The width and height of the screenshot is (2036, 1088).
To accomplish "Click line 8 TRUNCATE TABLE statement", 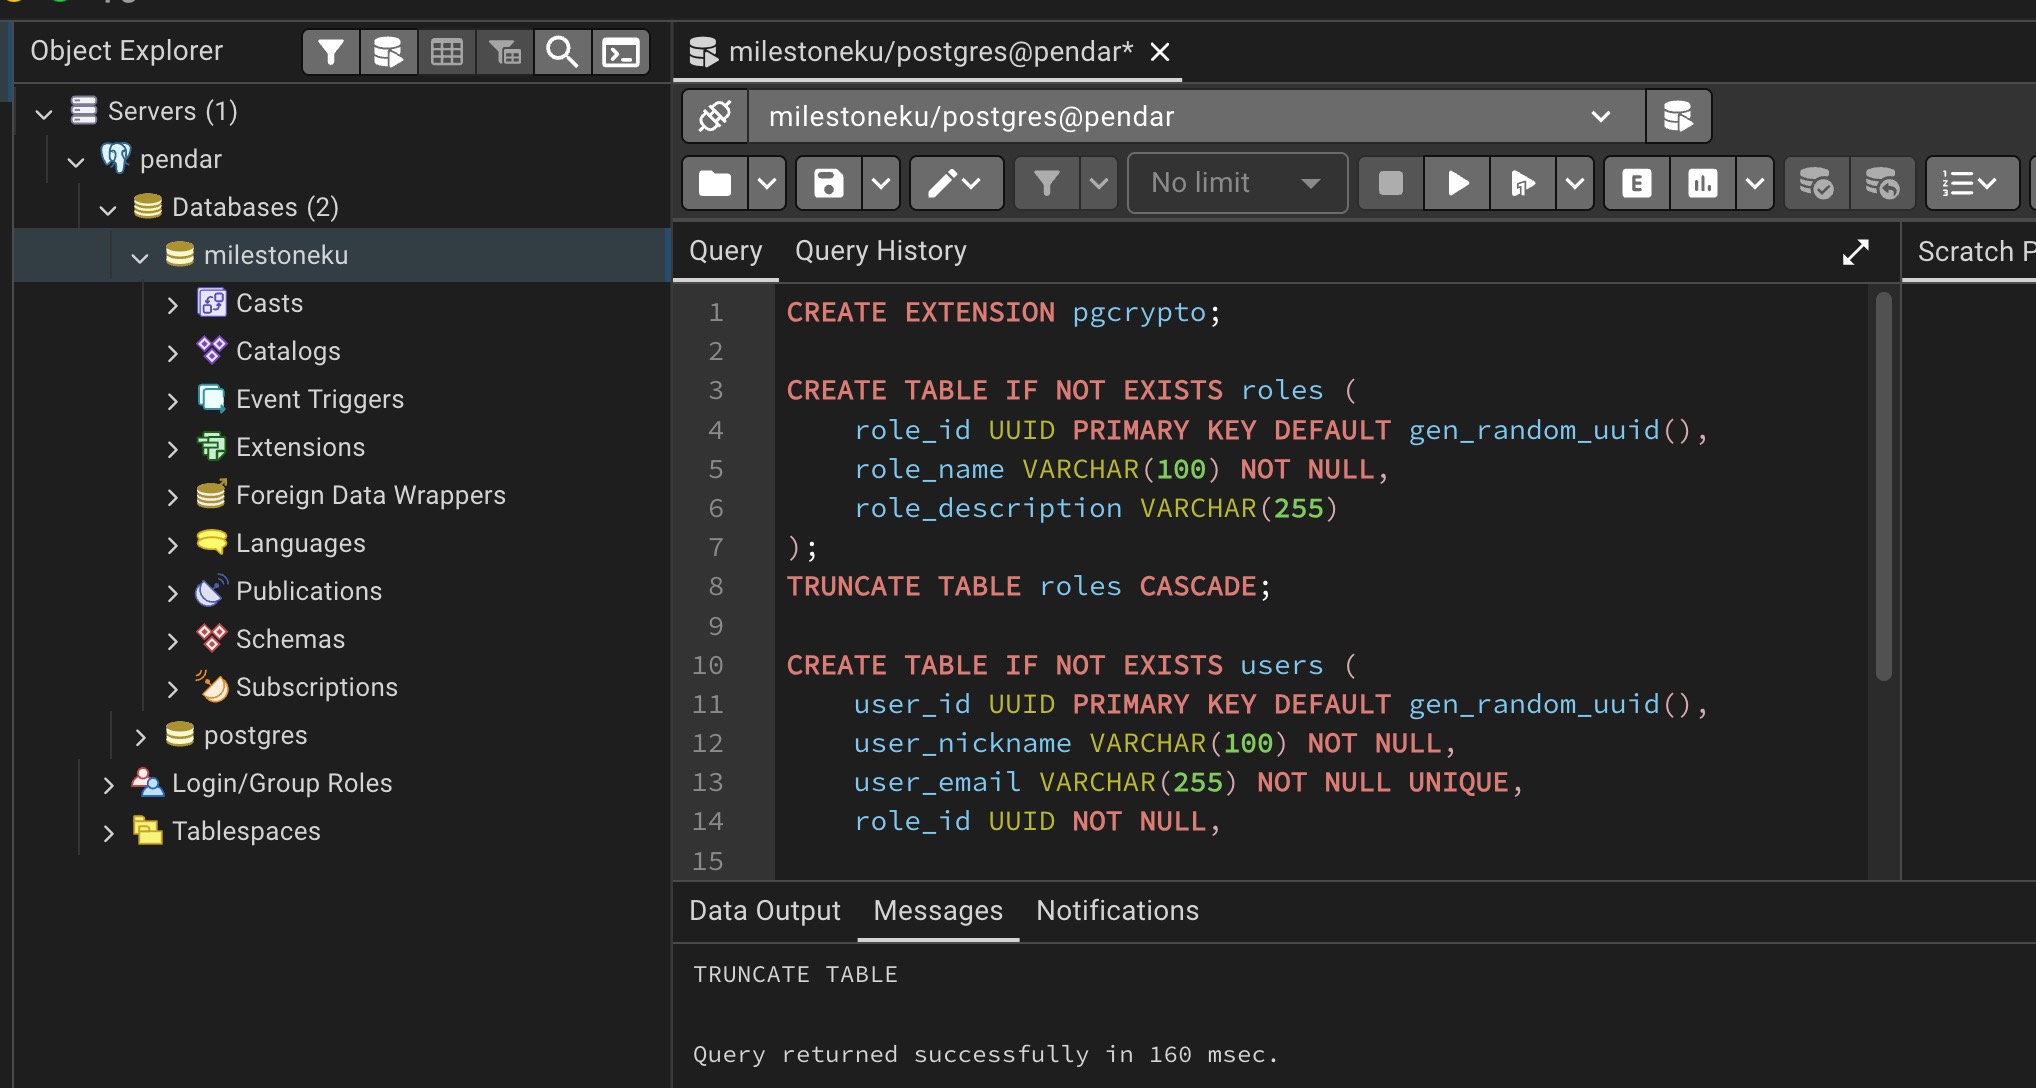I will pos(1029,587).
